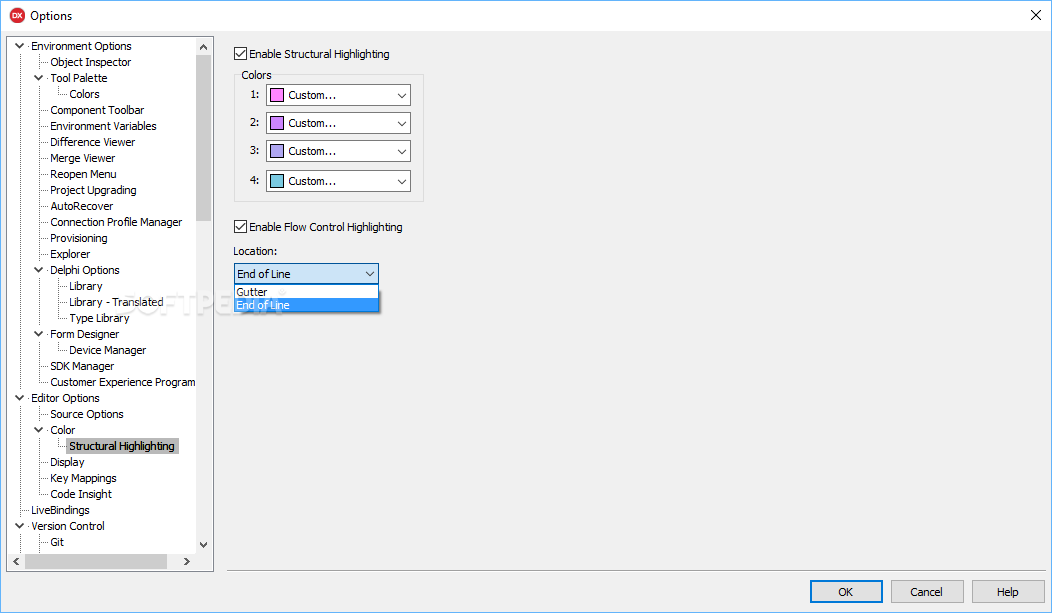This screenshot has height=613, width=1052.
Task: Click horizontal scrollbar left arrow
Action: point(16,561)
